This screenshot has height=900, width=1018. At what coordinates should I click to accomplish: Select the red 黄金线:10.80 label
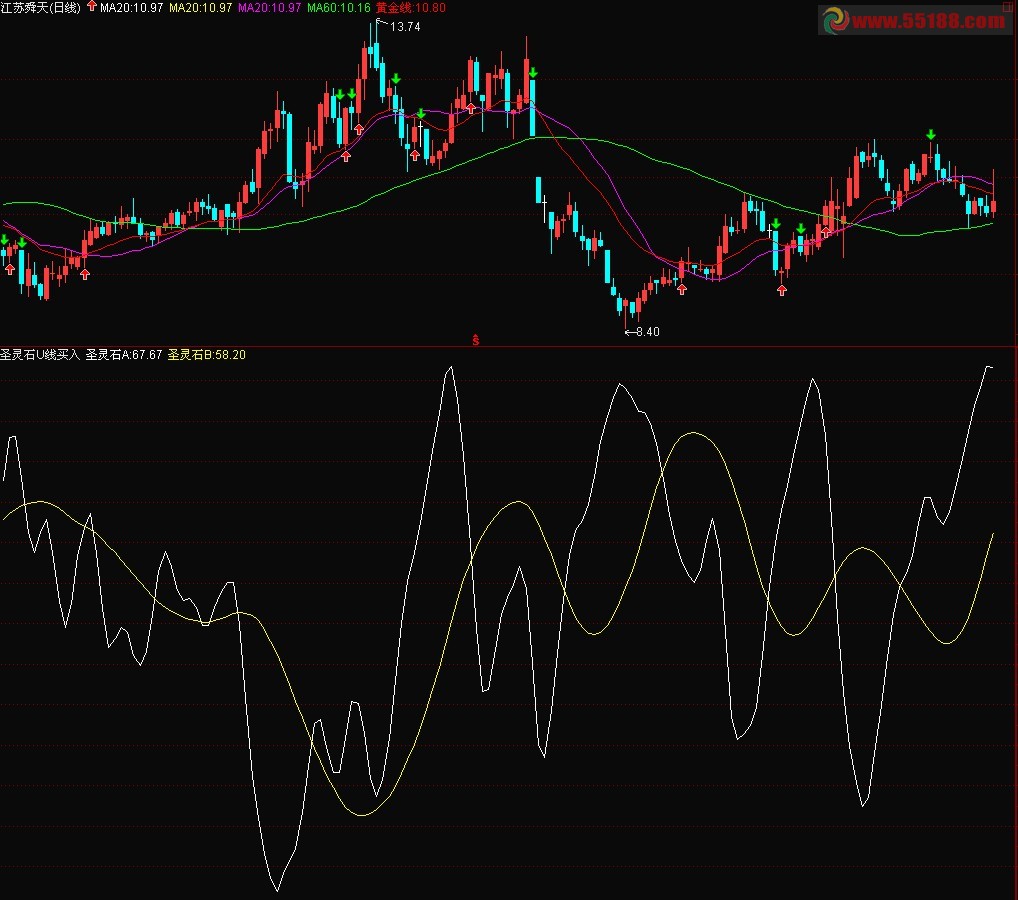[x=411, y=8]
